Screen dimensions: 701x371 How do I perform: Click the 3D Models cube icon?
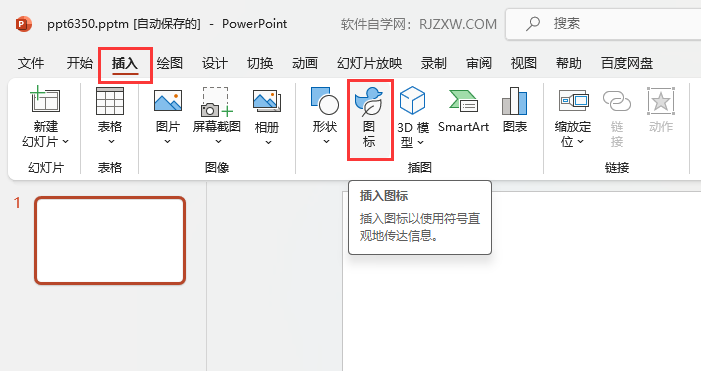point(412,100)
